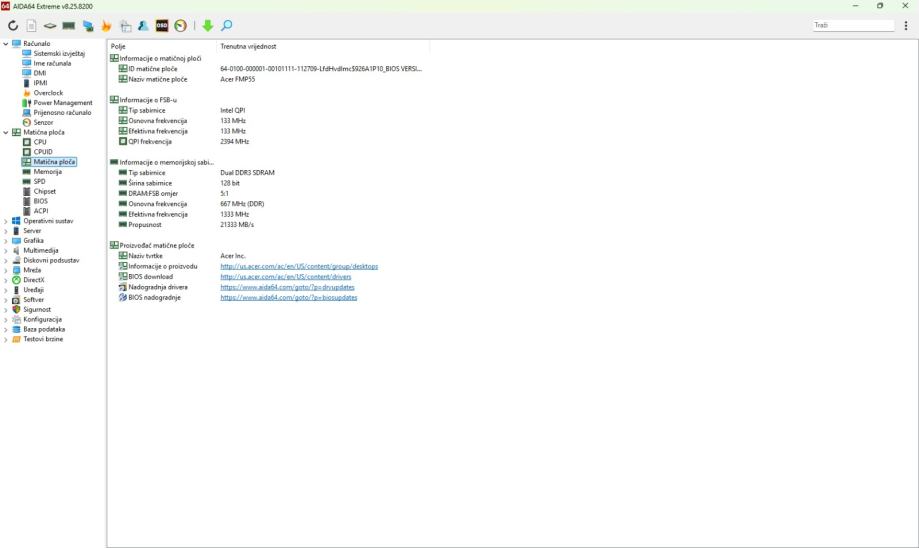Expand the Multimedija tree node
This screenshot has width=919, height=548.
(6, 251)
